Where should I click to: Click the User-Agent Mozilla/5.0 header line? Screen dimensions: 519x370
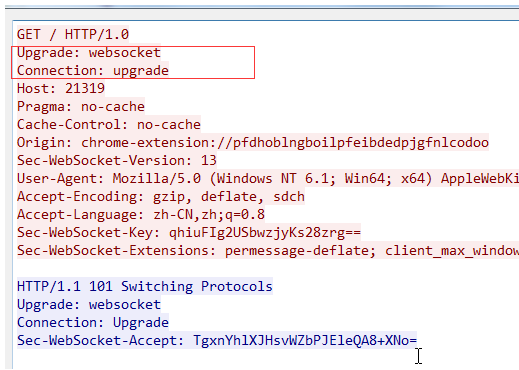pos(268,178)
